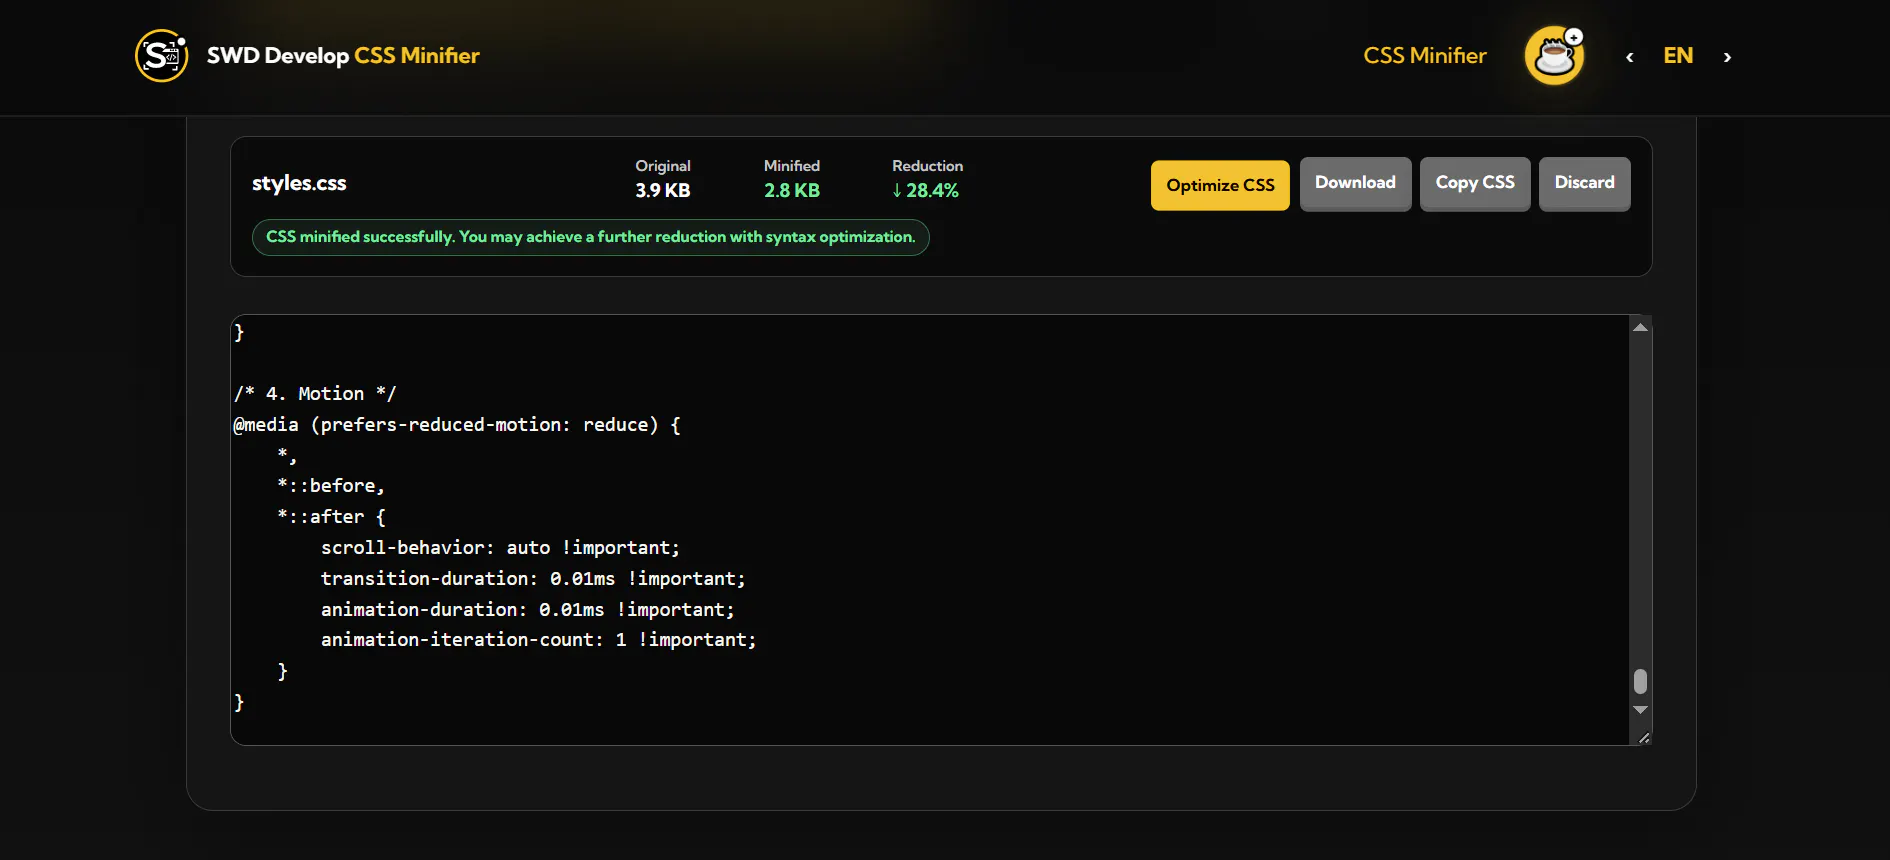Click the styles.css file name
This screenshot has width=1890, height=860.
[x=299, y=183]
